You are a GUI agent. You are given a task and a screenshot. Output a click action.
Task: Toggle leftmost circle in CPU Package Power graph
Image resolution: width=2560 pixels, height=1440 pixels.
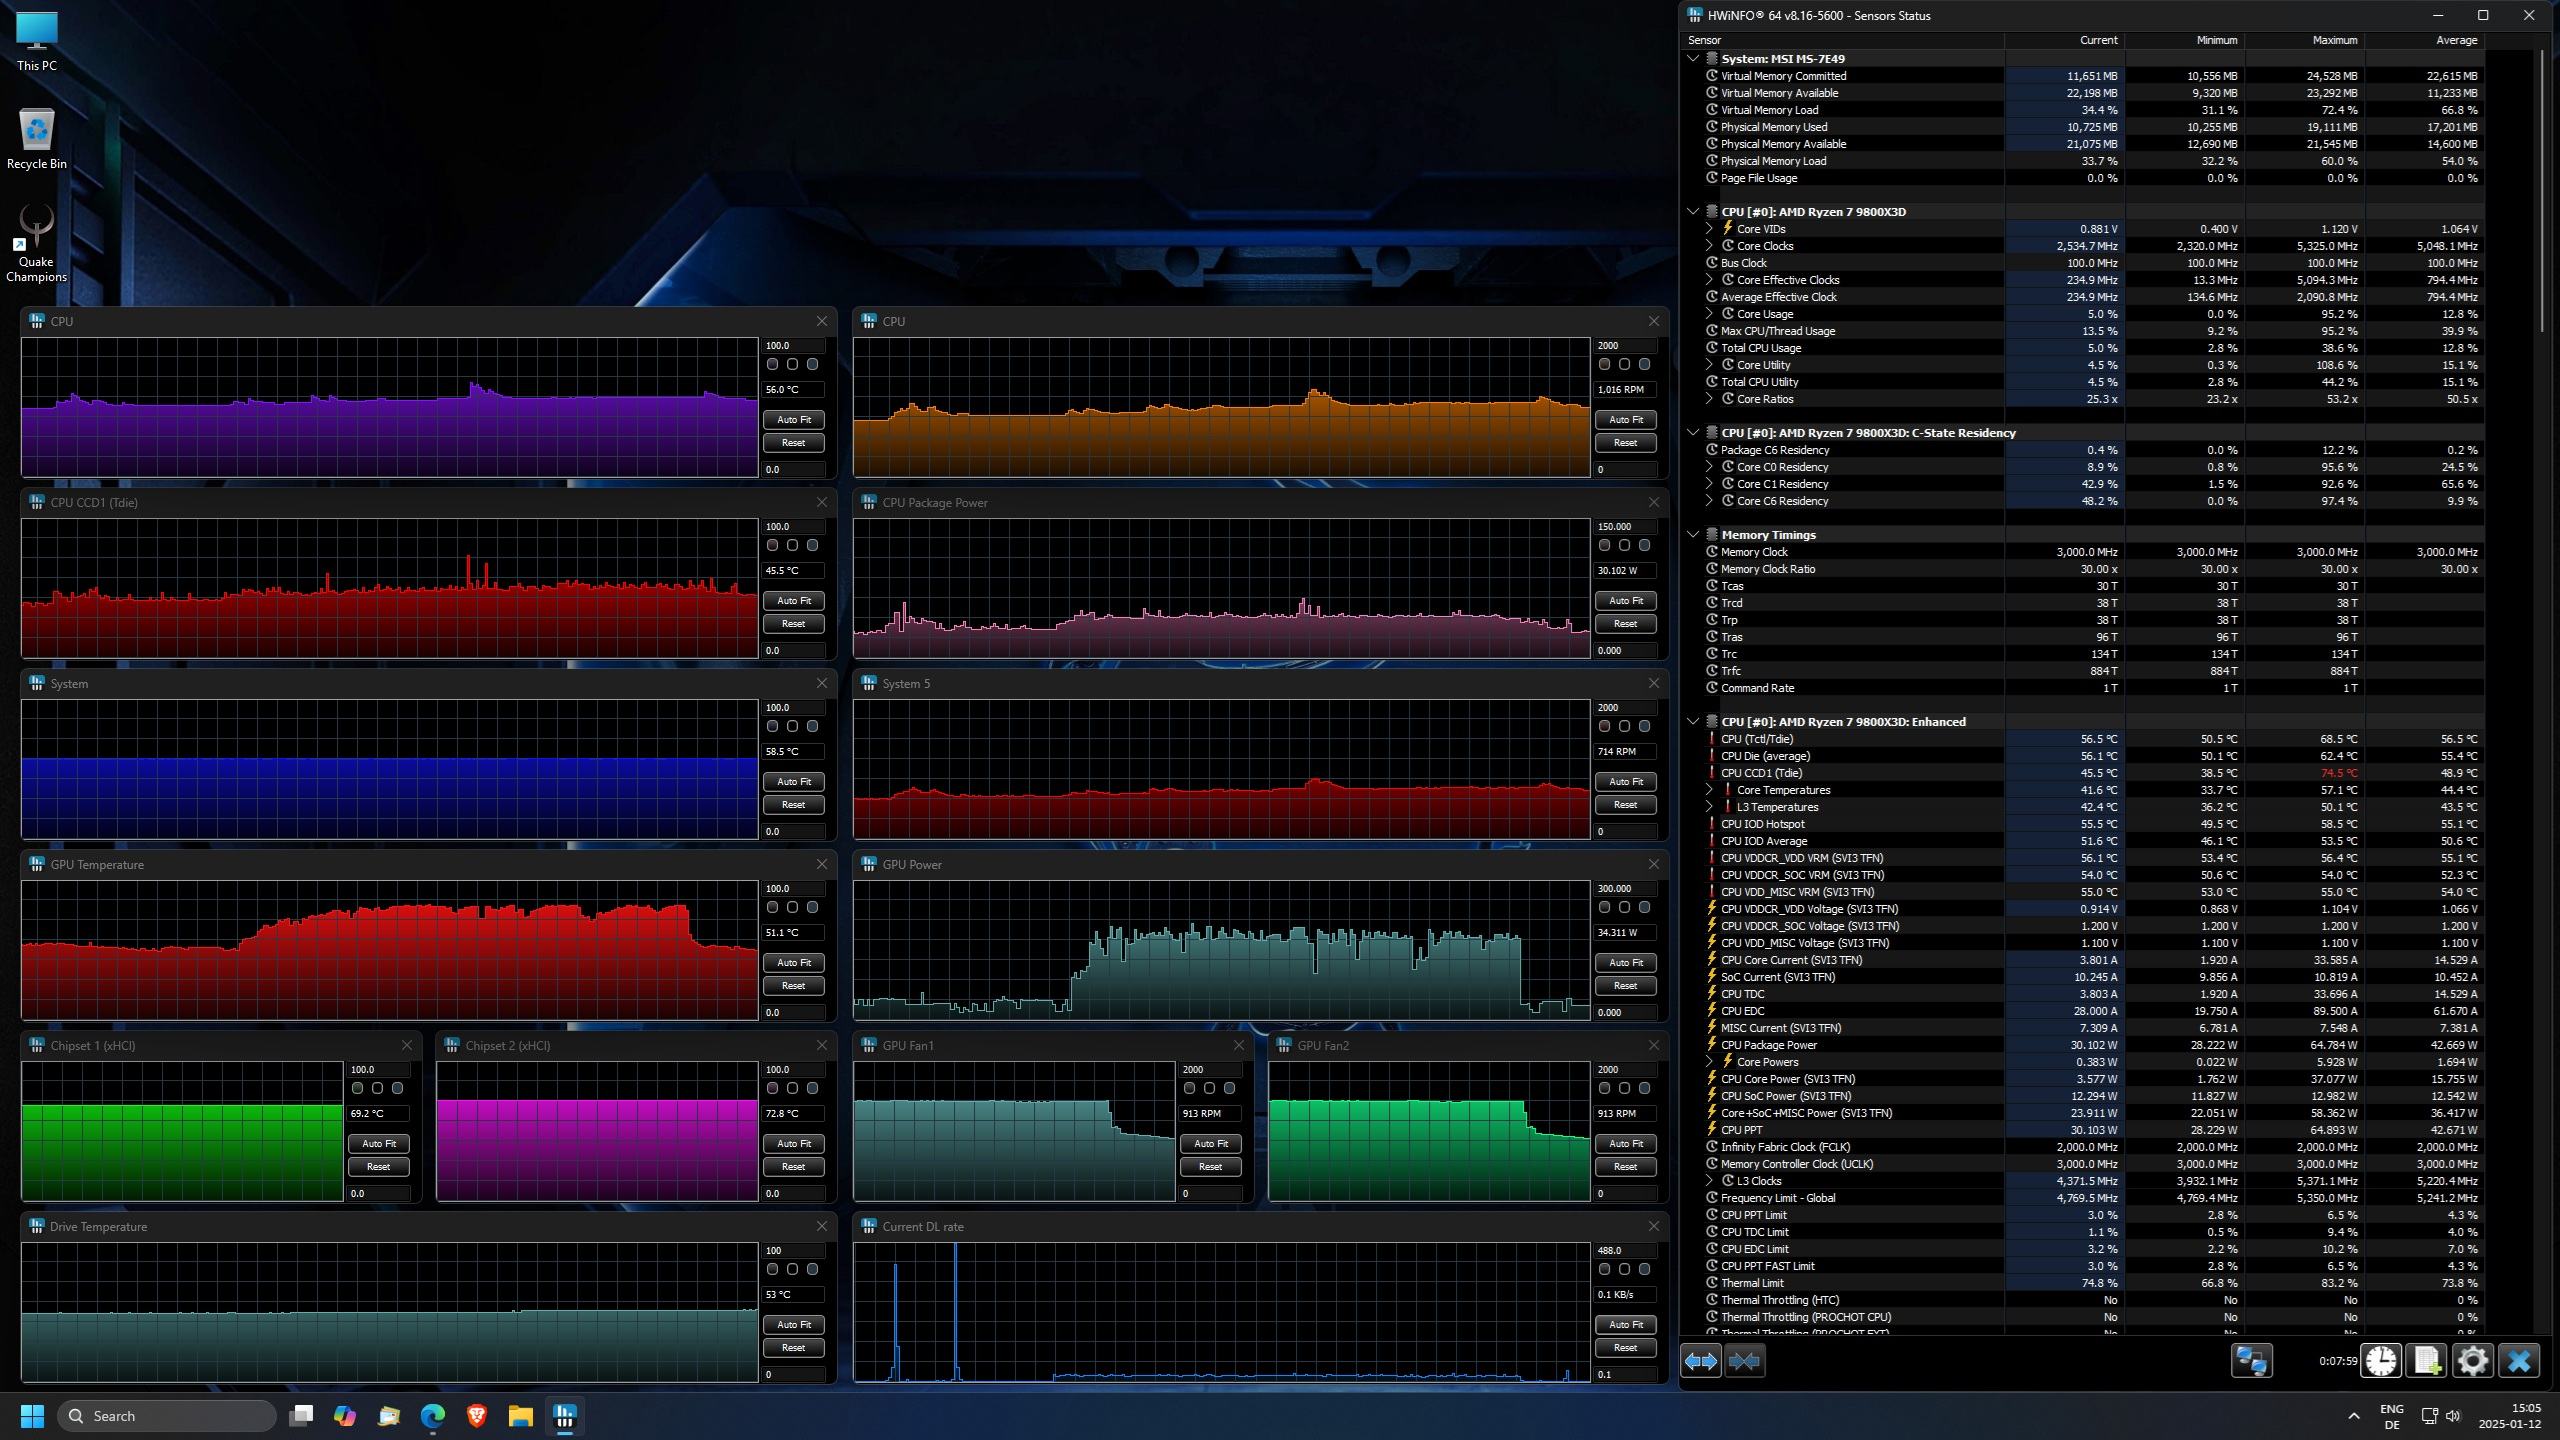[x=1604, y=545]
